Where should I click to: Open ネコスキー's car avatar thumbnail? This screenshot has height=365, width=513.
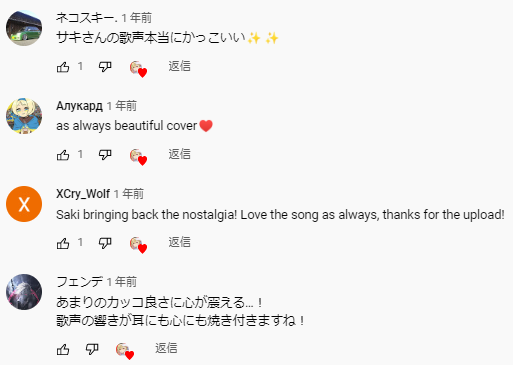tap(24, 28)
